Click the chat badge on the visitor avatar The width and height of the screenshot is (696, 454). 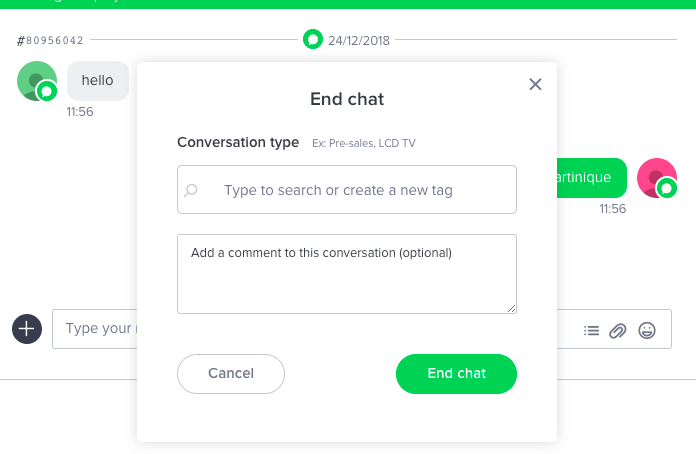click(47, 91)
